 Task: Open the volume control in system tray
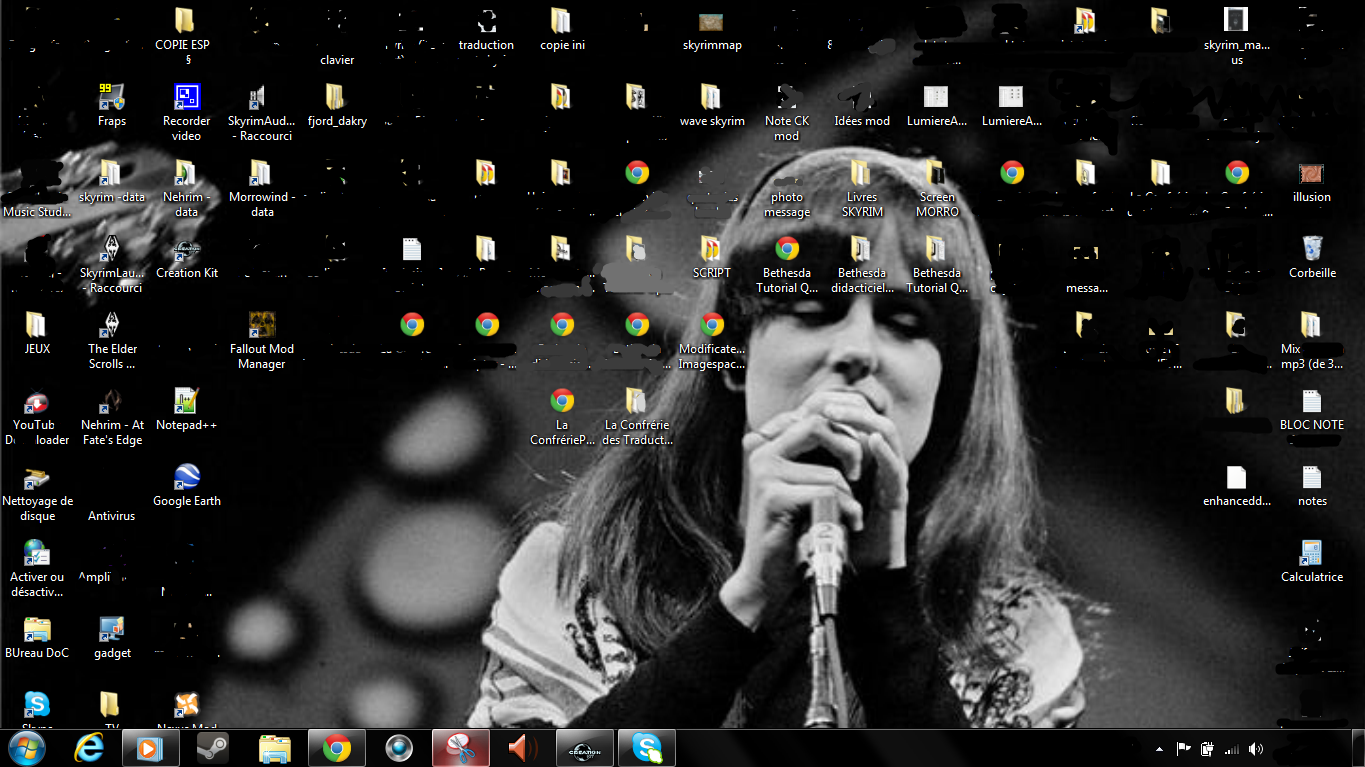tap(1255, 749)
